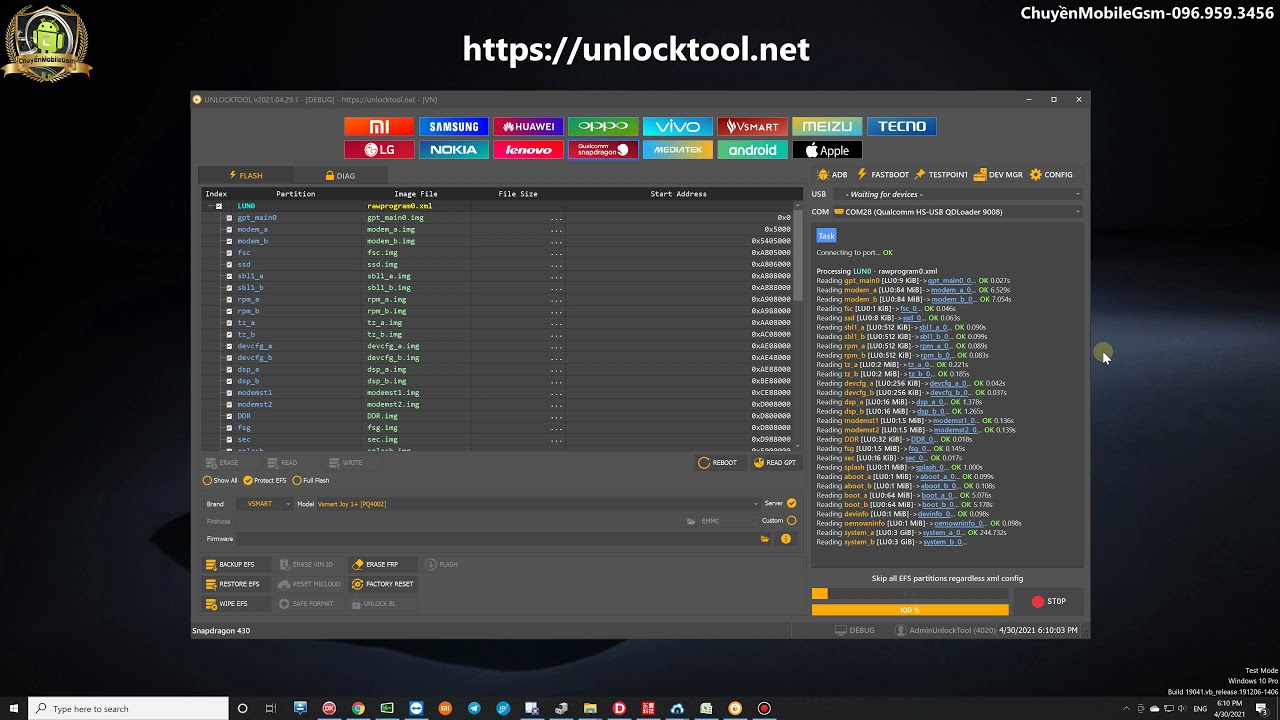Switch to the FLASH tab
Viewport: 1280px width, 720px height.
(x=246, y=175)
